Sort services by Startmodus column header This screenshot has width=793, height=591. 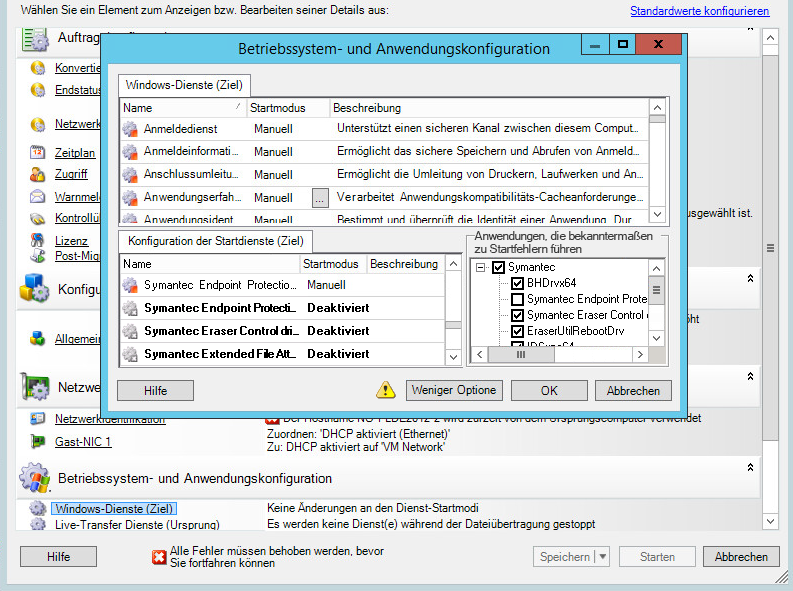point(275,107)
